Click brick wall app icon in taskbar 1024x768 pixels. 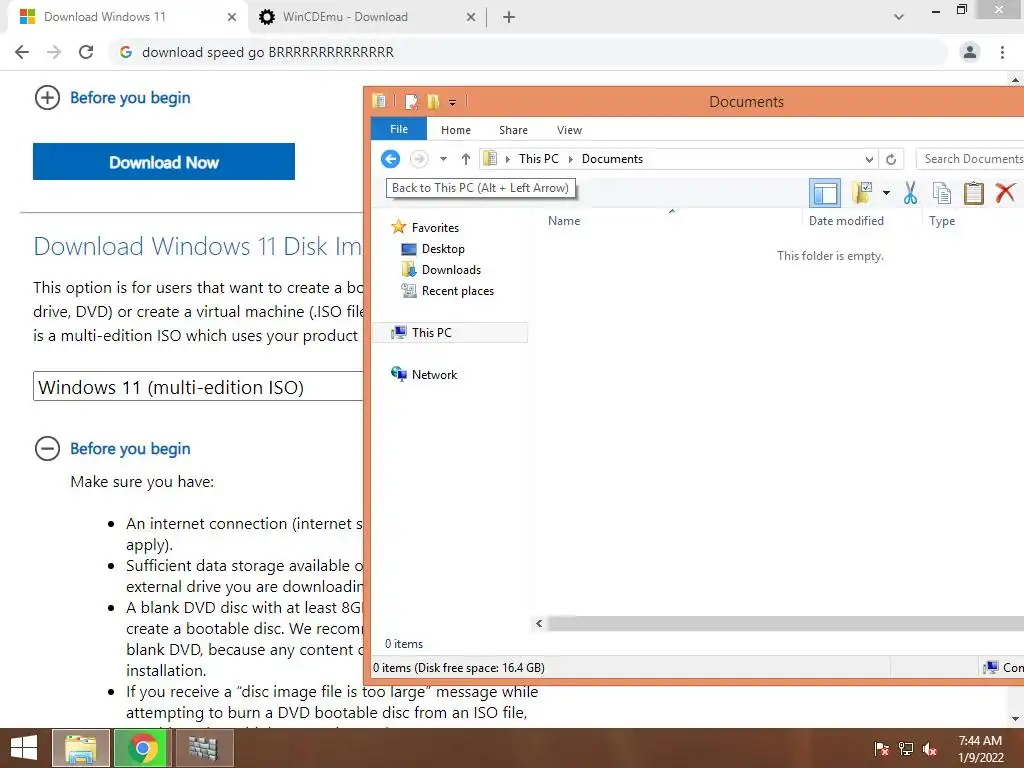(204, 748)
